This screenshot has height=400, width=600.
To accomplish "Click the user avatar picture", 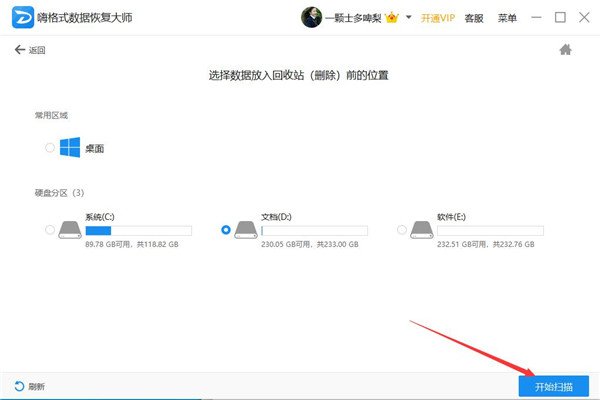I will (311, 18).
